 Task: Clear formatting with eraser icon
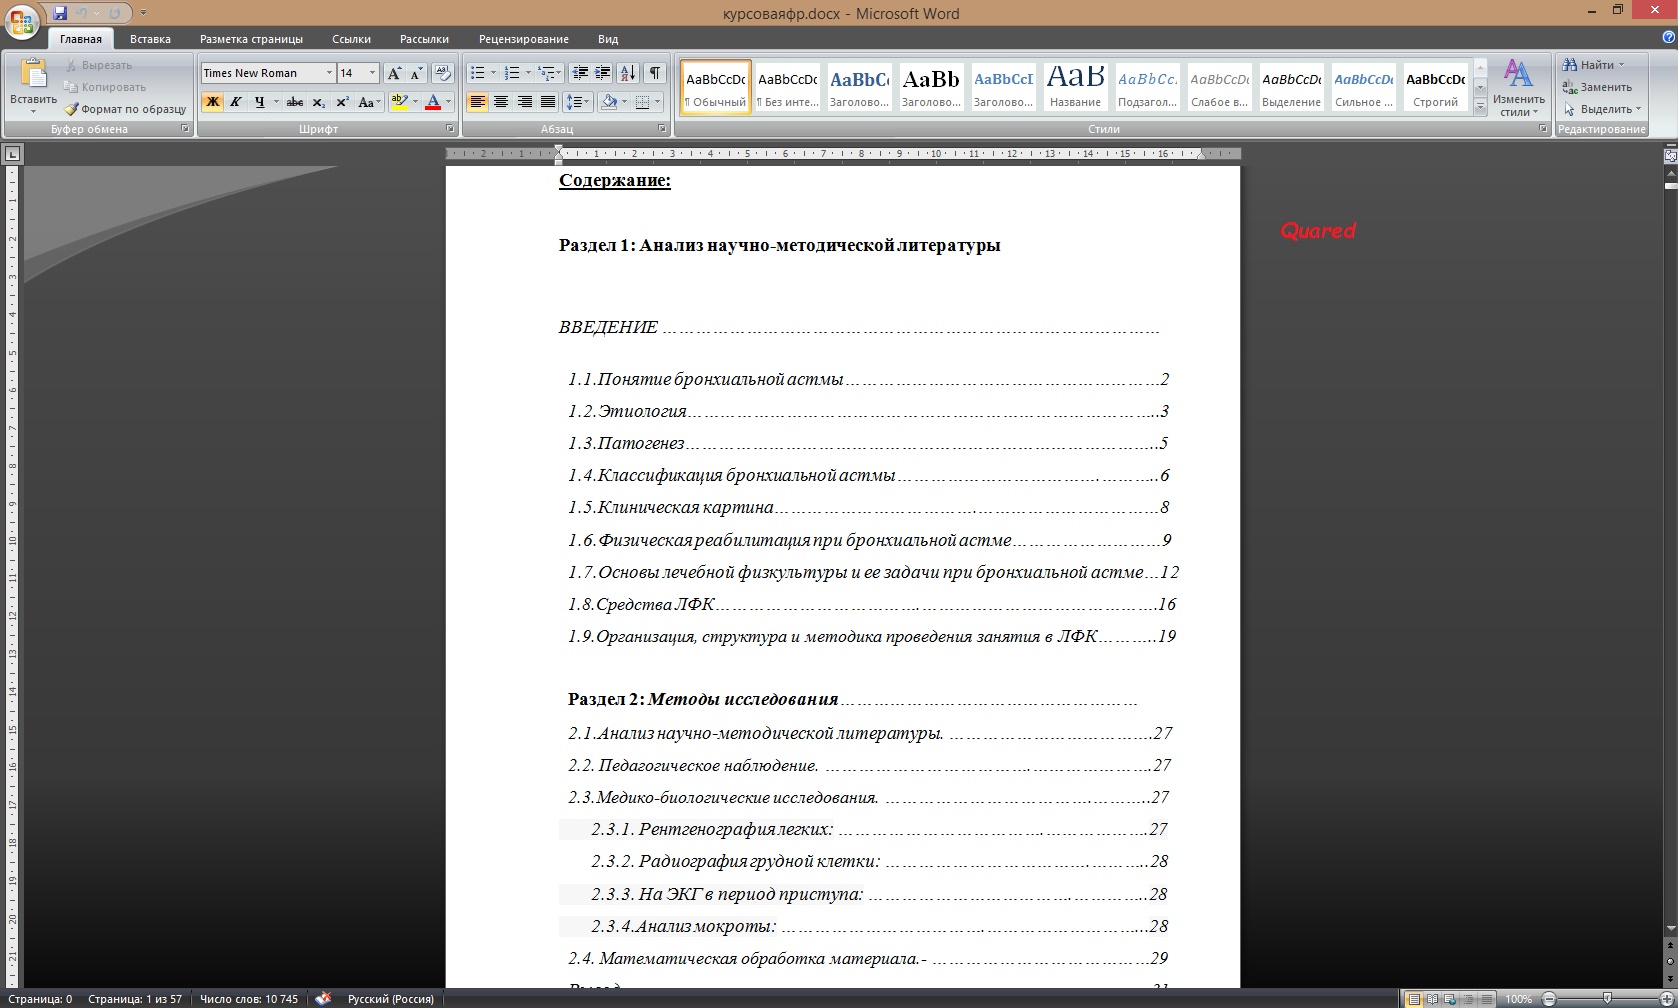443,73
